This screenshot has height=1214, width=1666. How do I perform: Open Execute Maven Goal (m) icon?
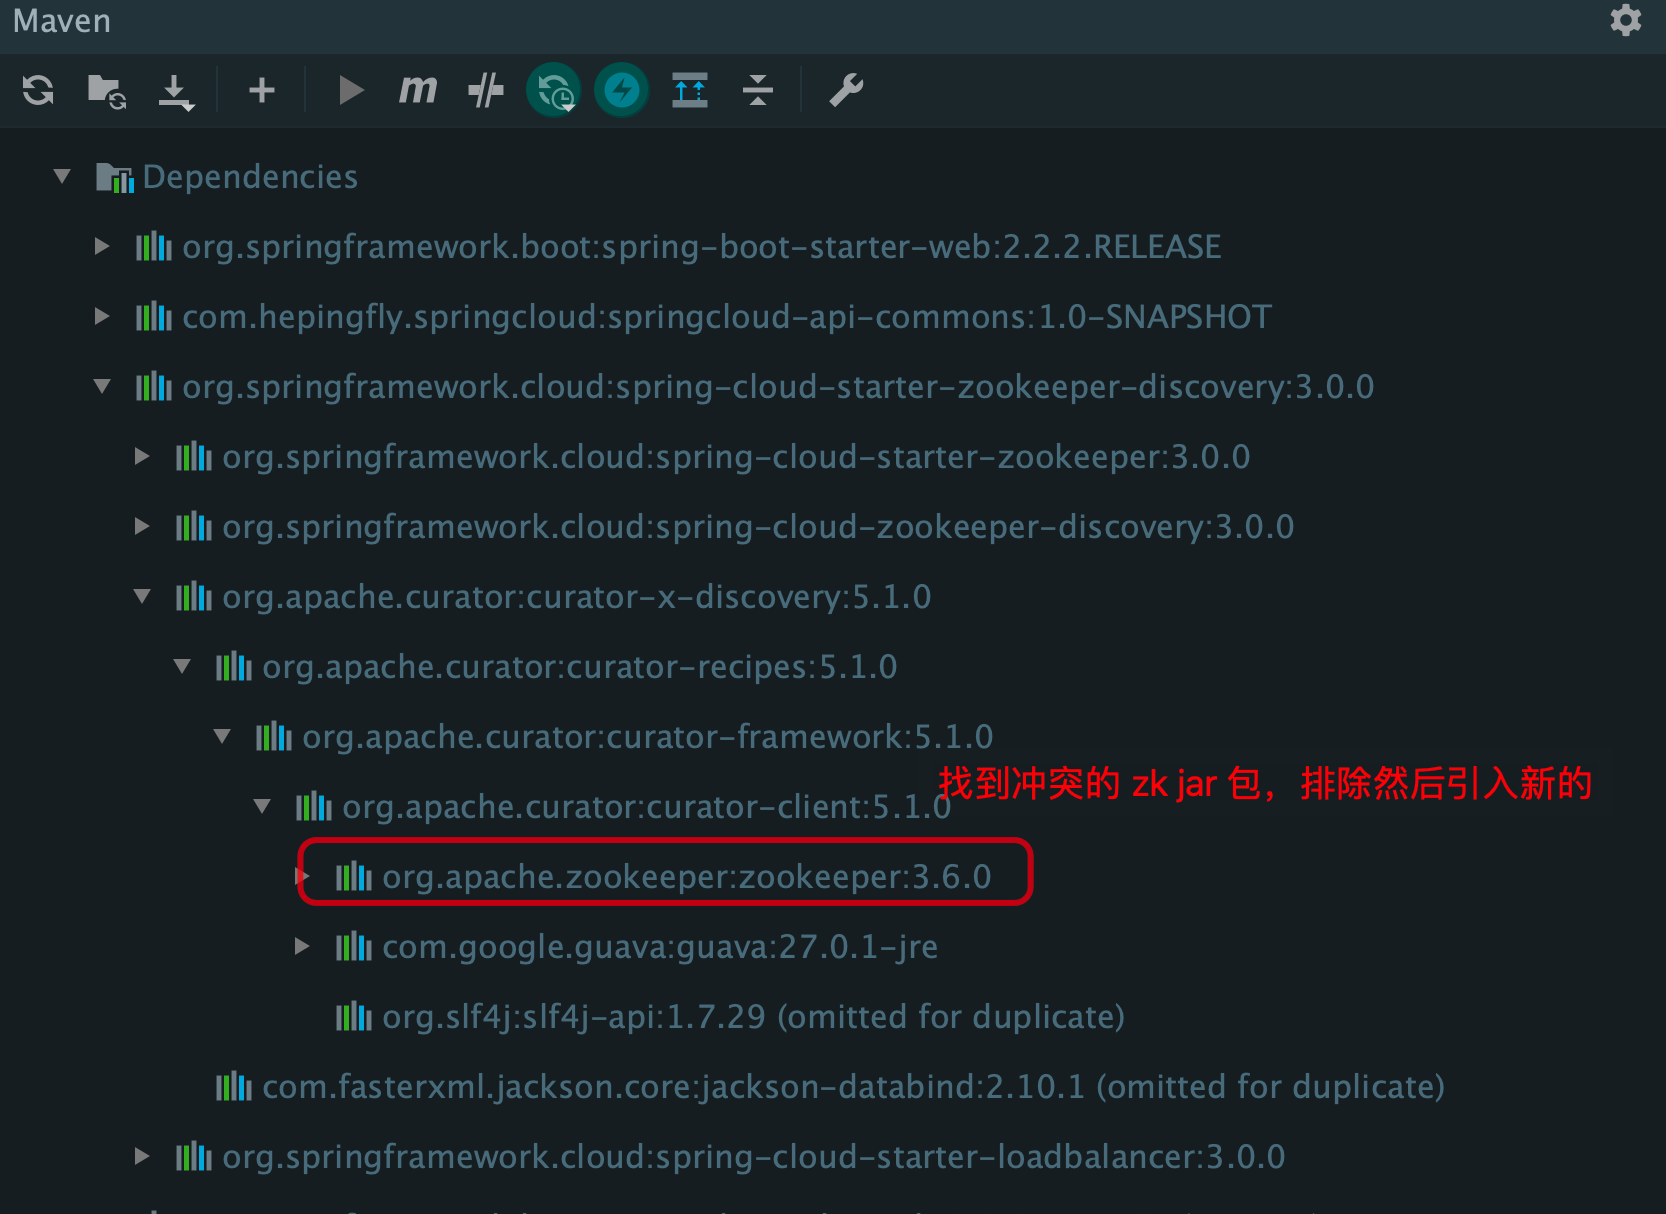pos(418,90)
